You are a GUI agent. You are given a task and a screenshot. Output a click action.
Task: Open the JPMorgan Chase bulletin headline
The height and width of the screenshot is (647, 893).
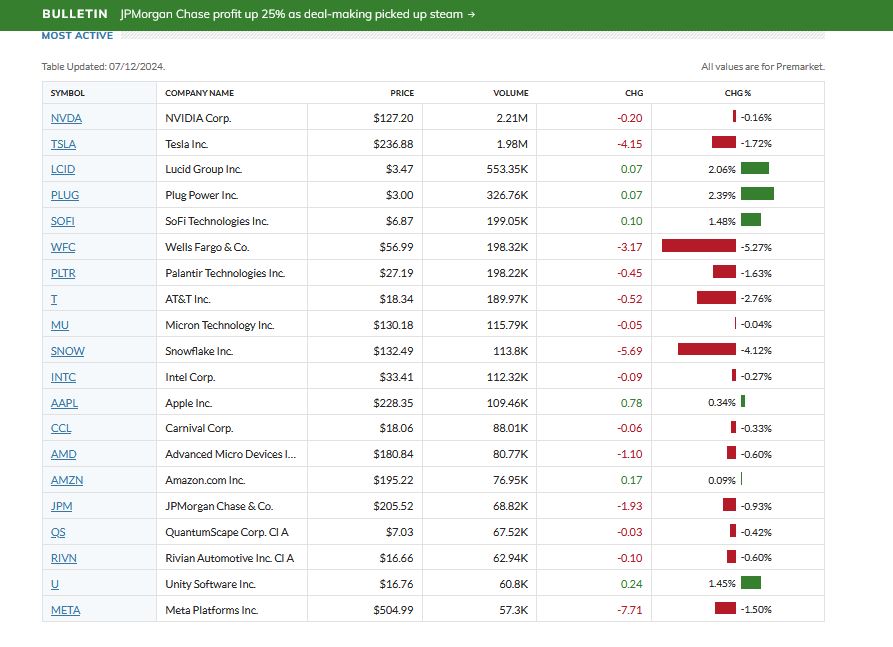(x=297, y=15)
